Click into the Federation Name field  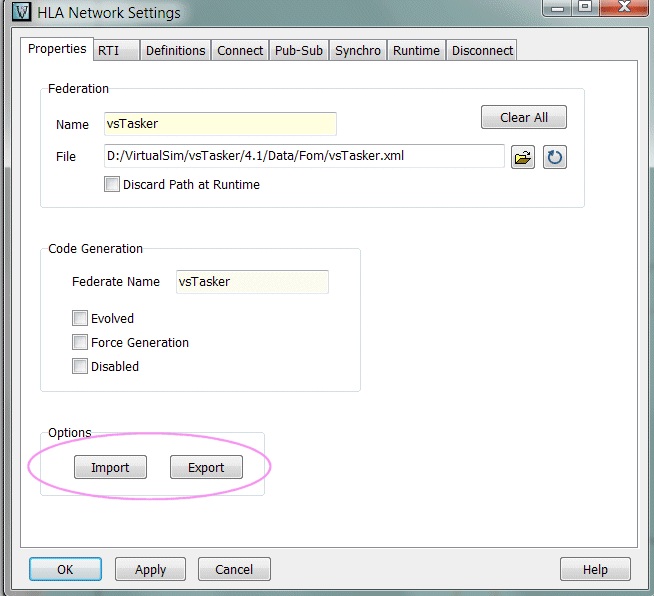(x=220, y=124)
